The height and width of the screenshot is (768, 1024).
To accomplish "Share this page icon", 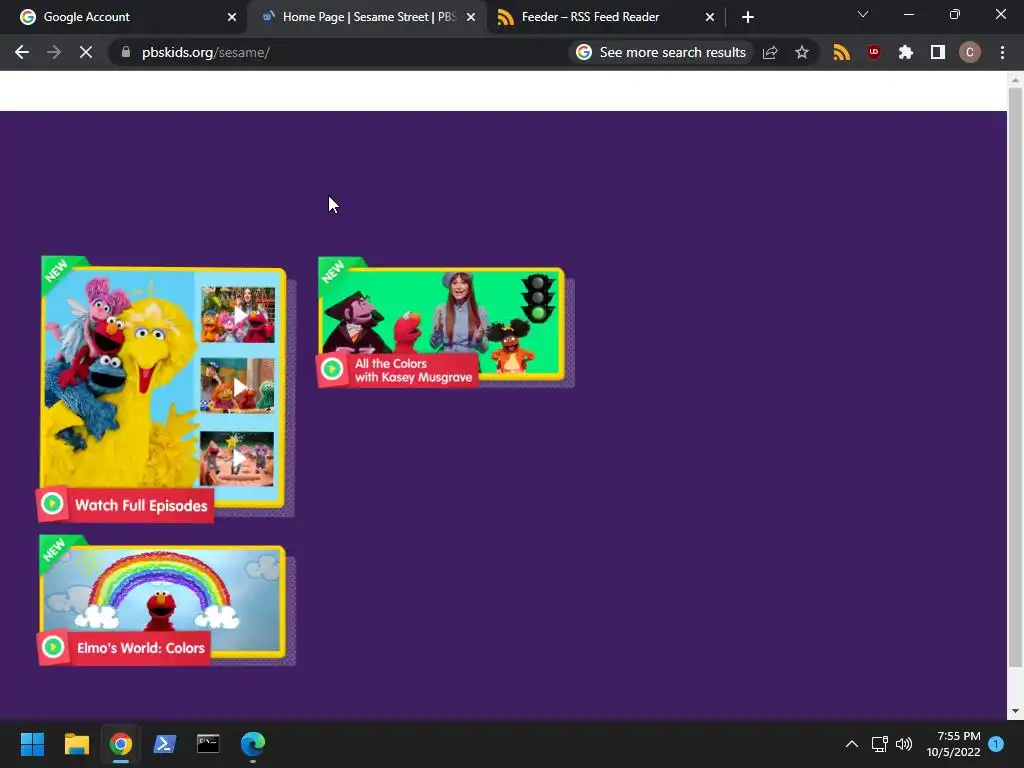I will (770, 52).
